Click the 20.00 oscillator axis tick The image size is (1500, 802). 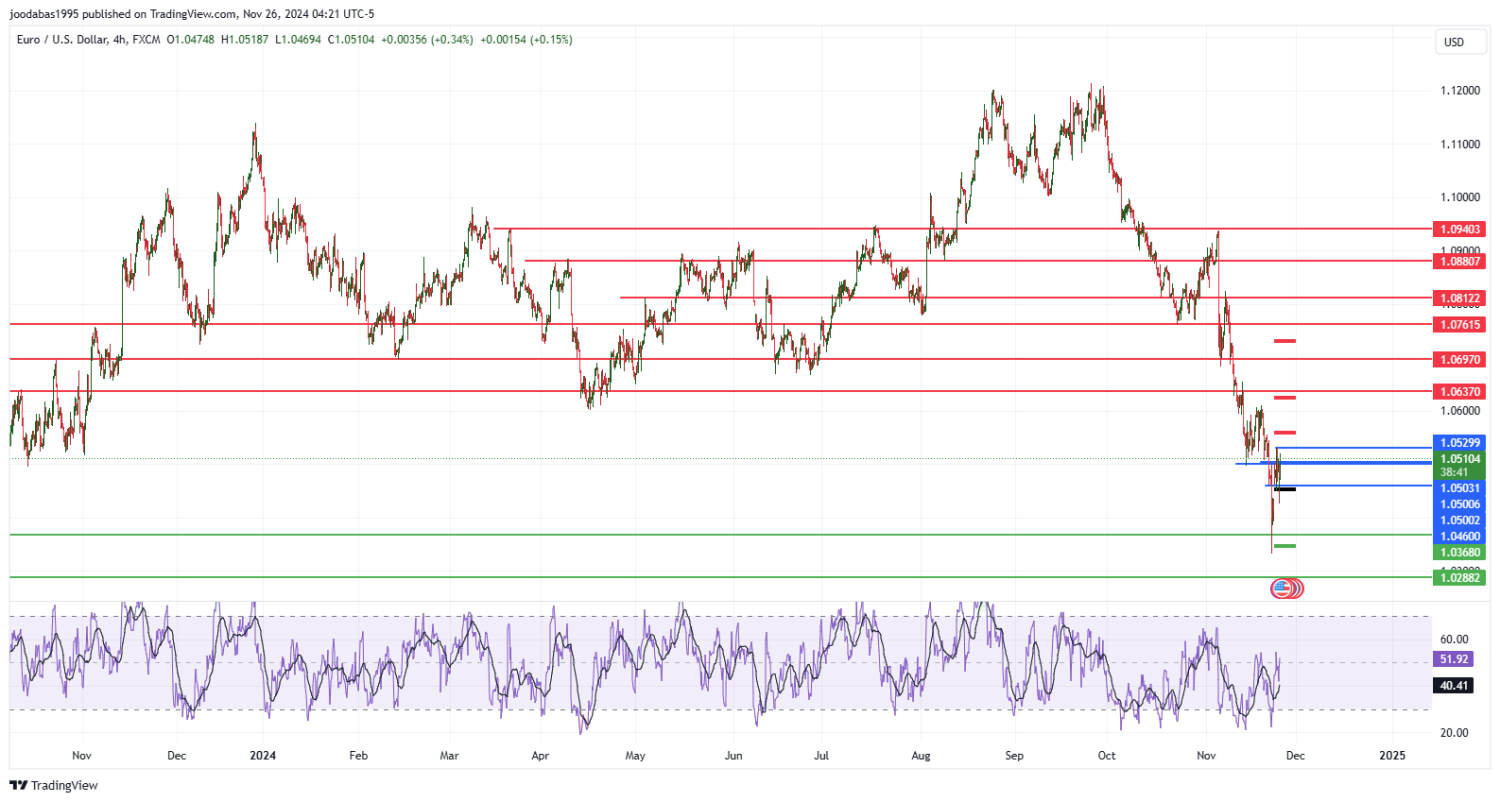click(x=1454, y=733)
